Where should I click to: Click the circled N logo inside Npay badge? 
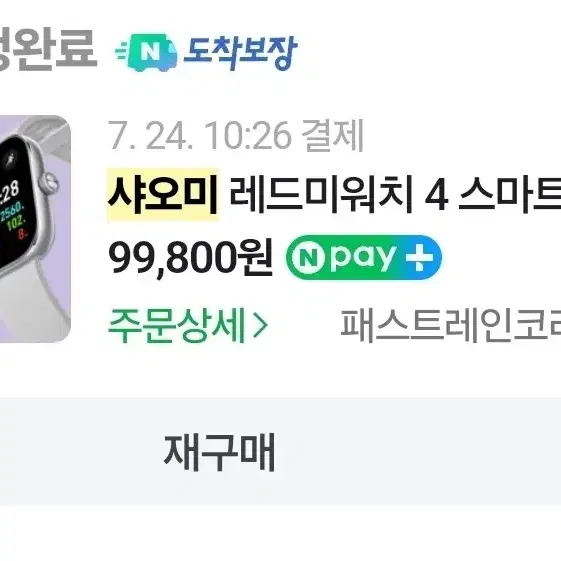(x=308, y=257)
